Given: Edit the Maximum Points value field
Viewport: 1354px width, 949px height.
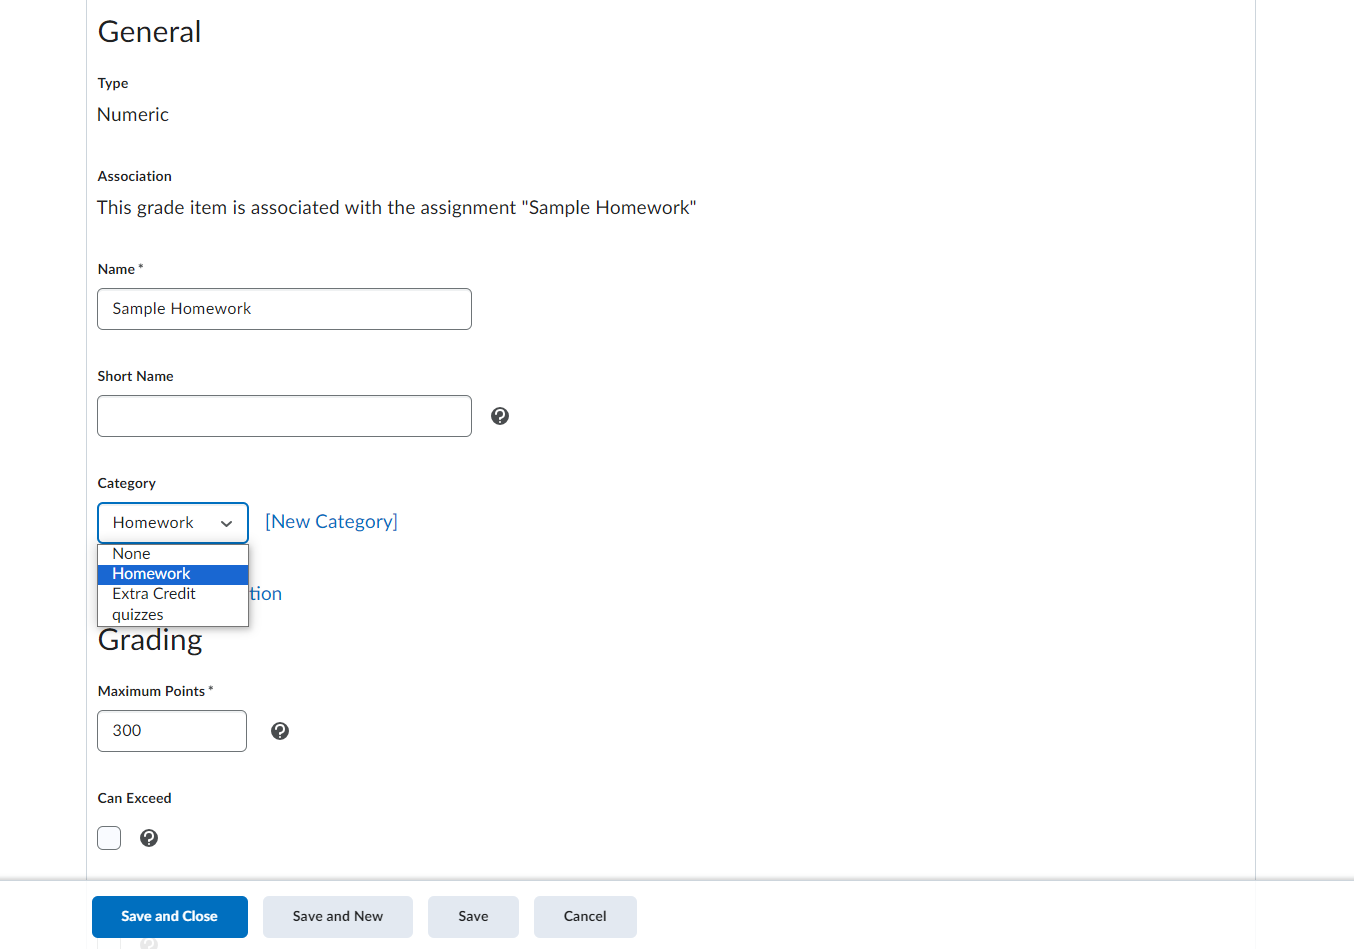Looking at the screenshot, I should (171, 731).
